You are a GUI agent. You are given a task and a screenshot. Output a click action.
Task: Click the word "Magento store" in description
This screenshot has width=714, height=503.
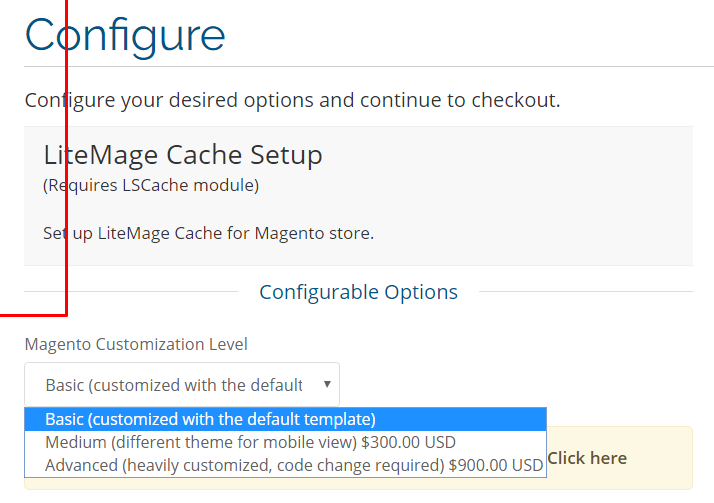coord(314,233)
